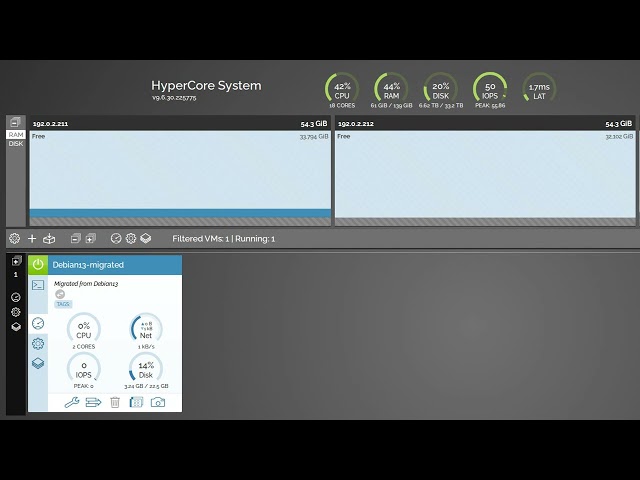Screen dimensions: 640x480
Task: Open the console for Debian13-migrated
Action: point(38,285)
